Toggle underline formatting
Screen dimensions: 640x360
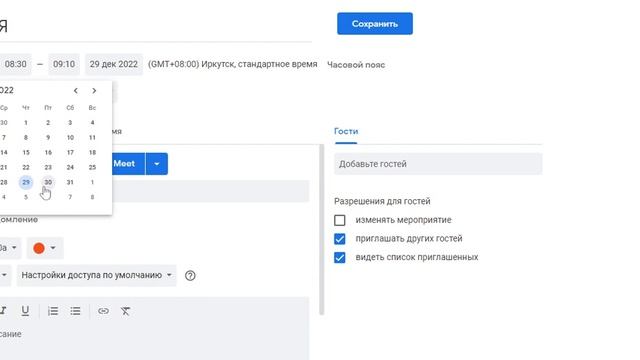[25, 311]
